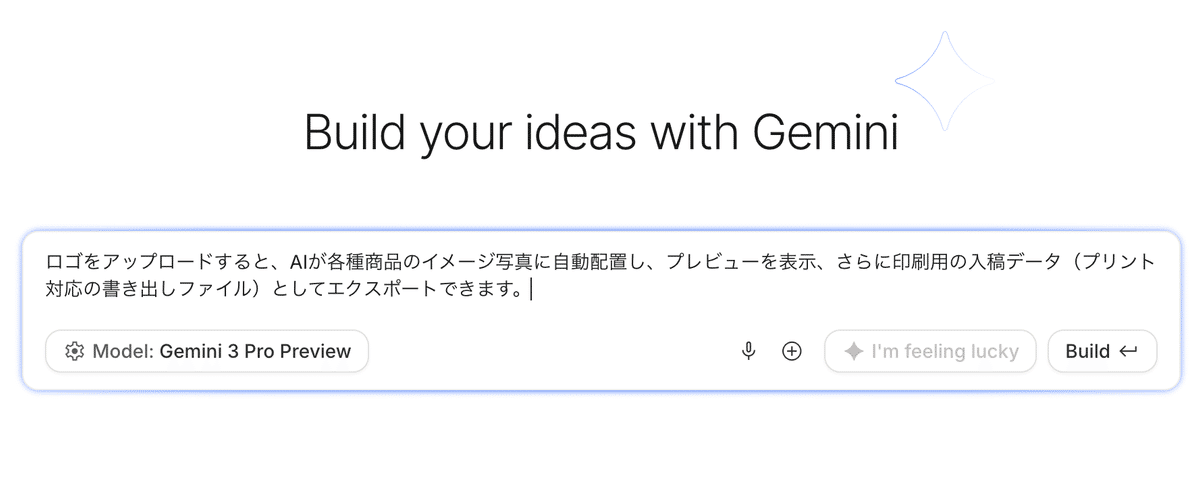
Task: Click the "Gemini 3 Pro Preview" model name
Action: click(255, 351)
